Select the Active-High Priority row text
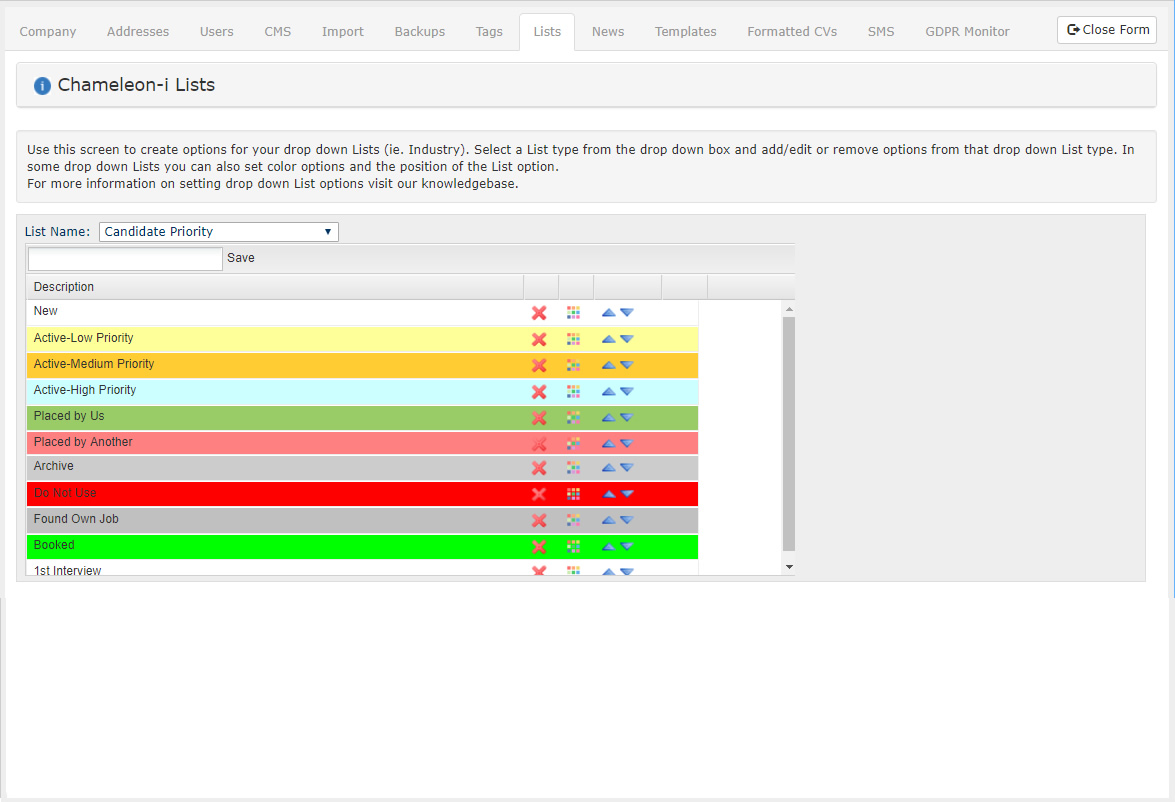 [x=85, y=390]
